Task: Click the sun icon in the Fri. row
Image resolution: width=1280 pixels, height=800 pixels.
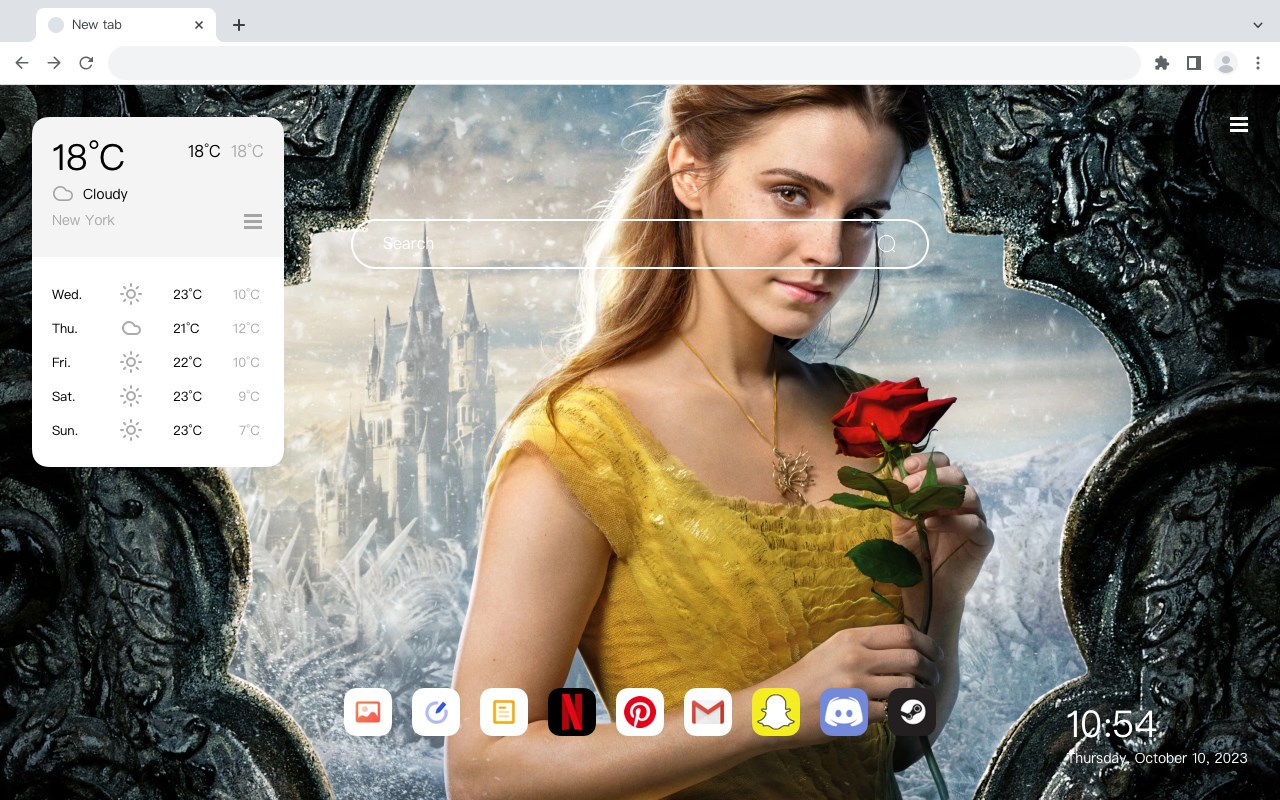Action: coord(131,362)
